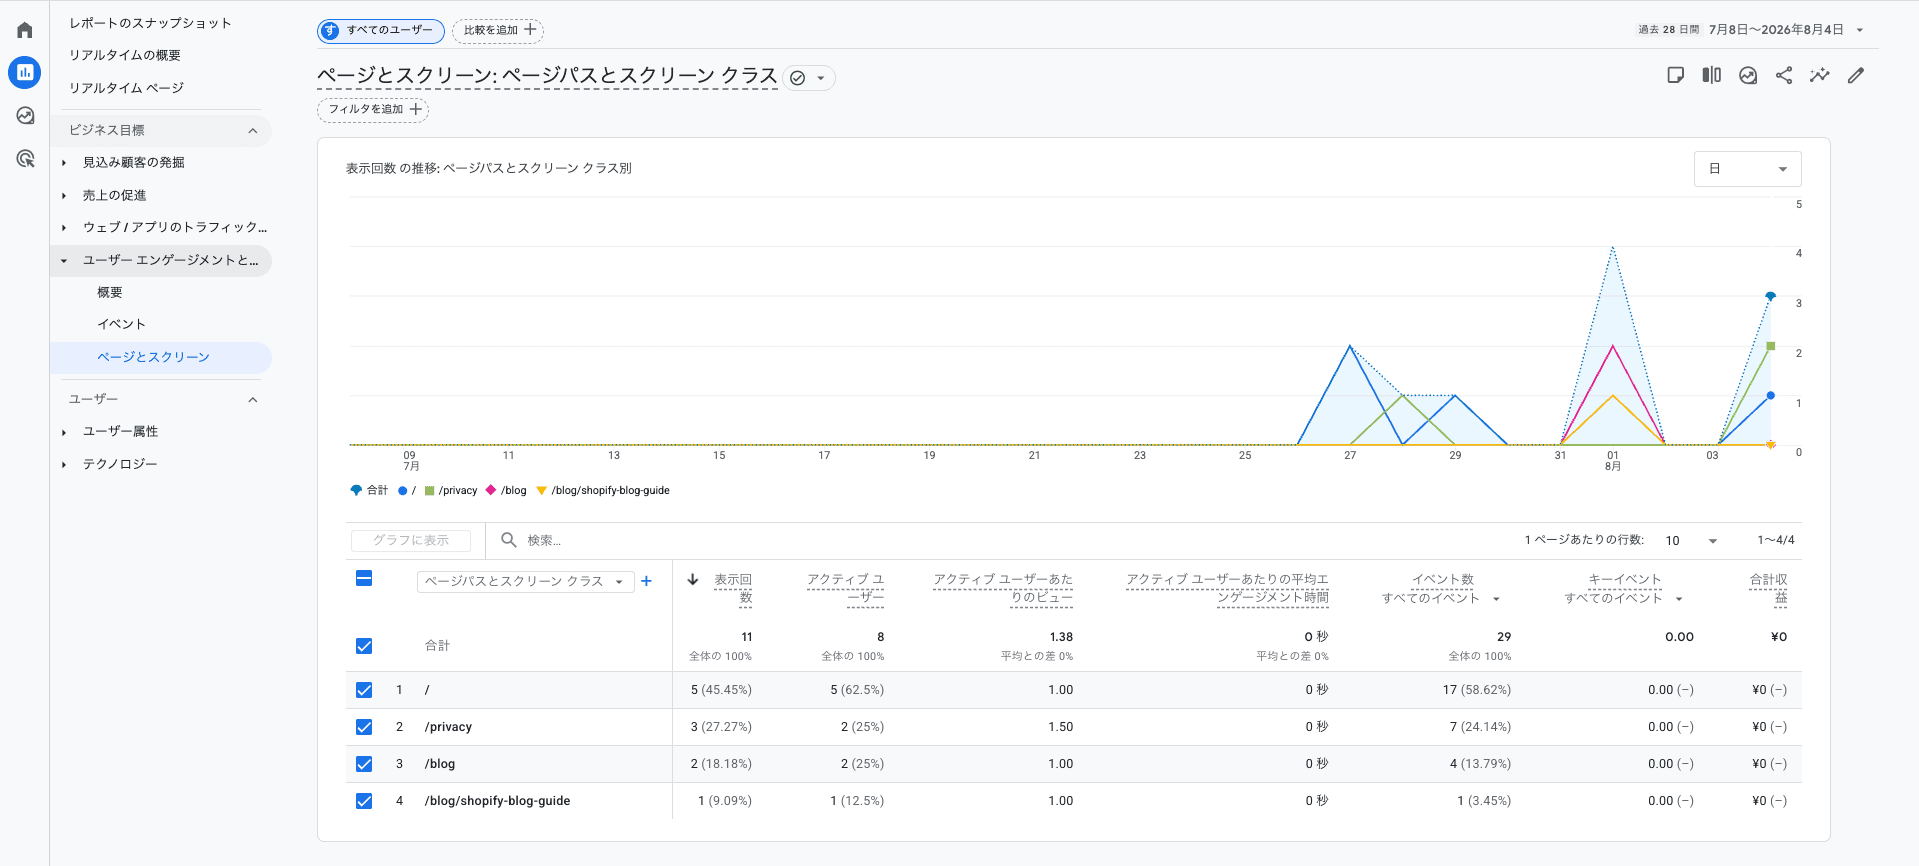Sort by アクティブ ユーザー column header
Image resolution: width=1919 pixels, height=866 pixels.
coord(845,588)
